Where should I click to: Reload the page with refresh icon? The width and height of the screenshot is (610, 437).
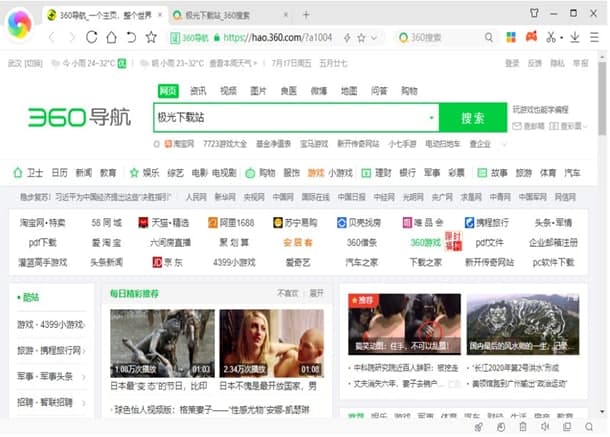(x=91, y=37)
